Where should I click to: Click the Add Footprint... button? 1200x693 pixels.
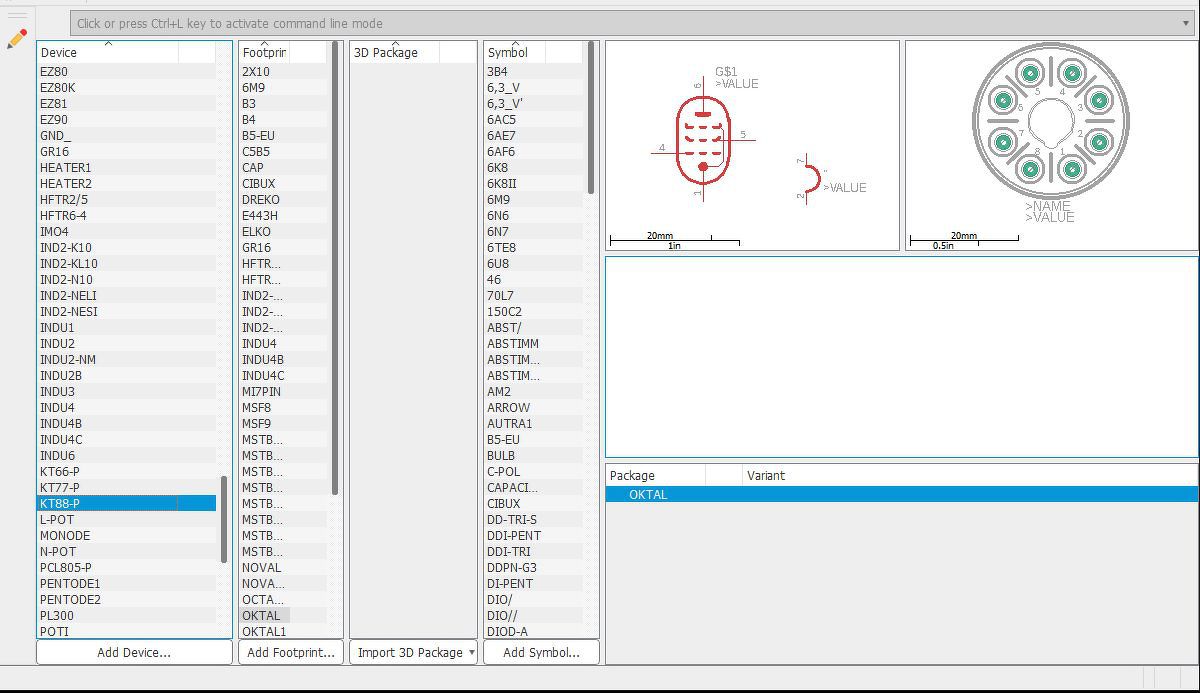pyautogui.click(x=290, y=652)
